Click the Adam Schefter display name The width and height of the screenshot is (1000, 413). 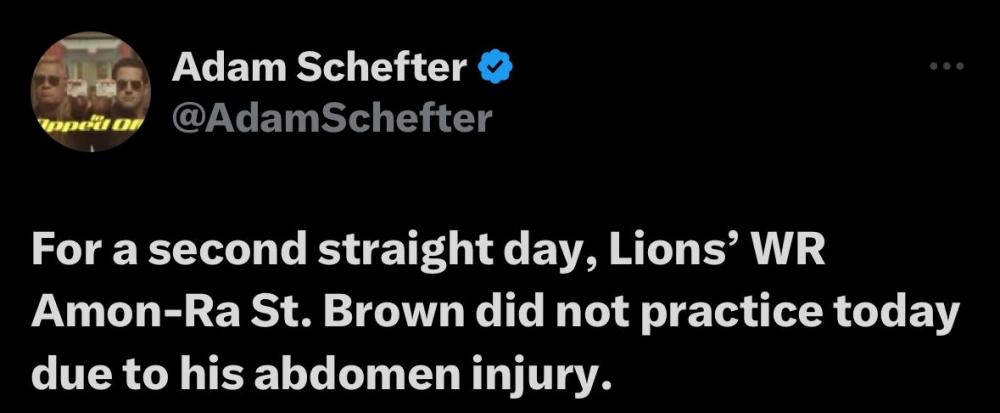tap(320, 68)
